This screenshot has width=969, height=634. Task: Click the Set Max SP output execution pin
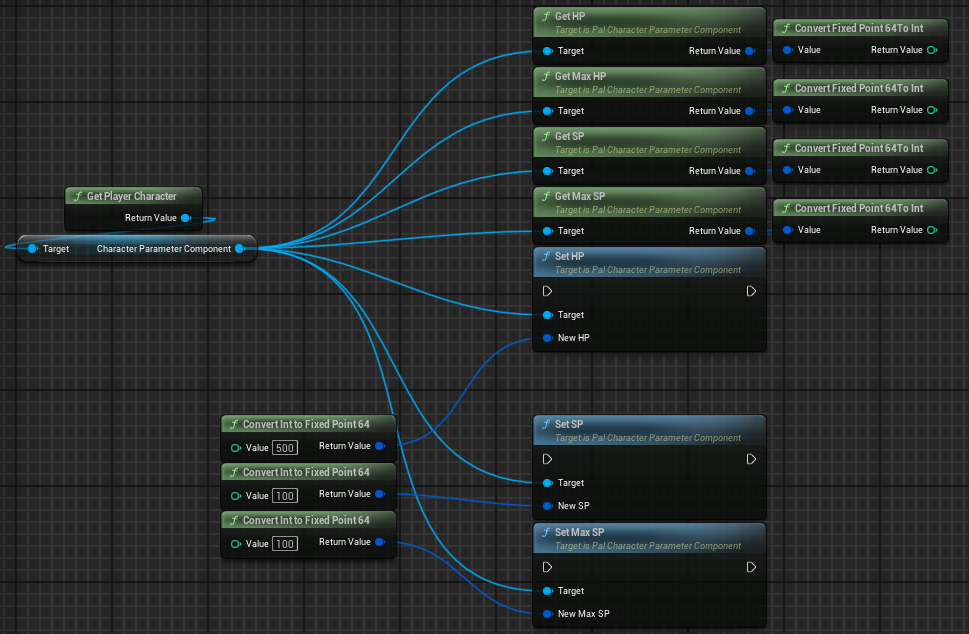751,567
